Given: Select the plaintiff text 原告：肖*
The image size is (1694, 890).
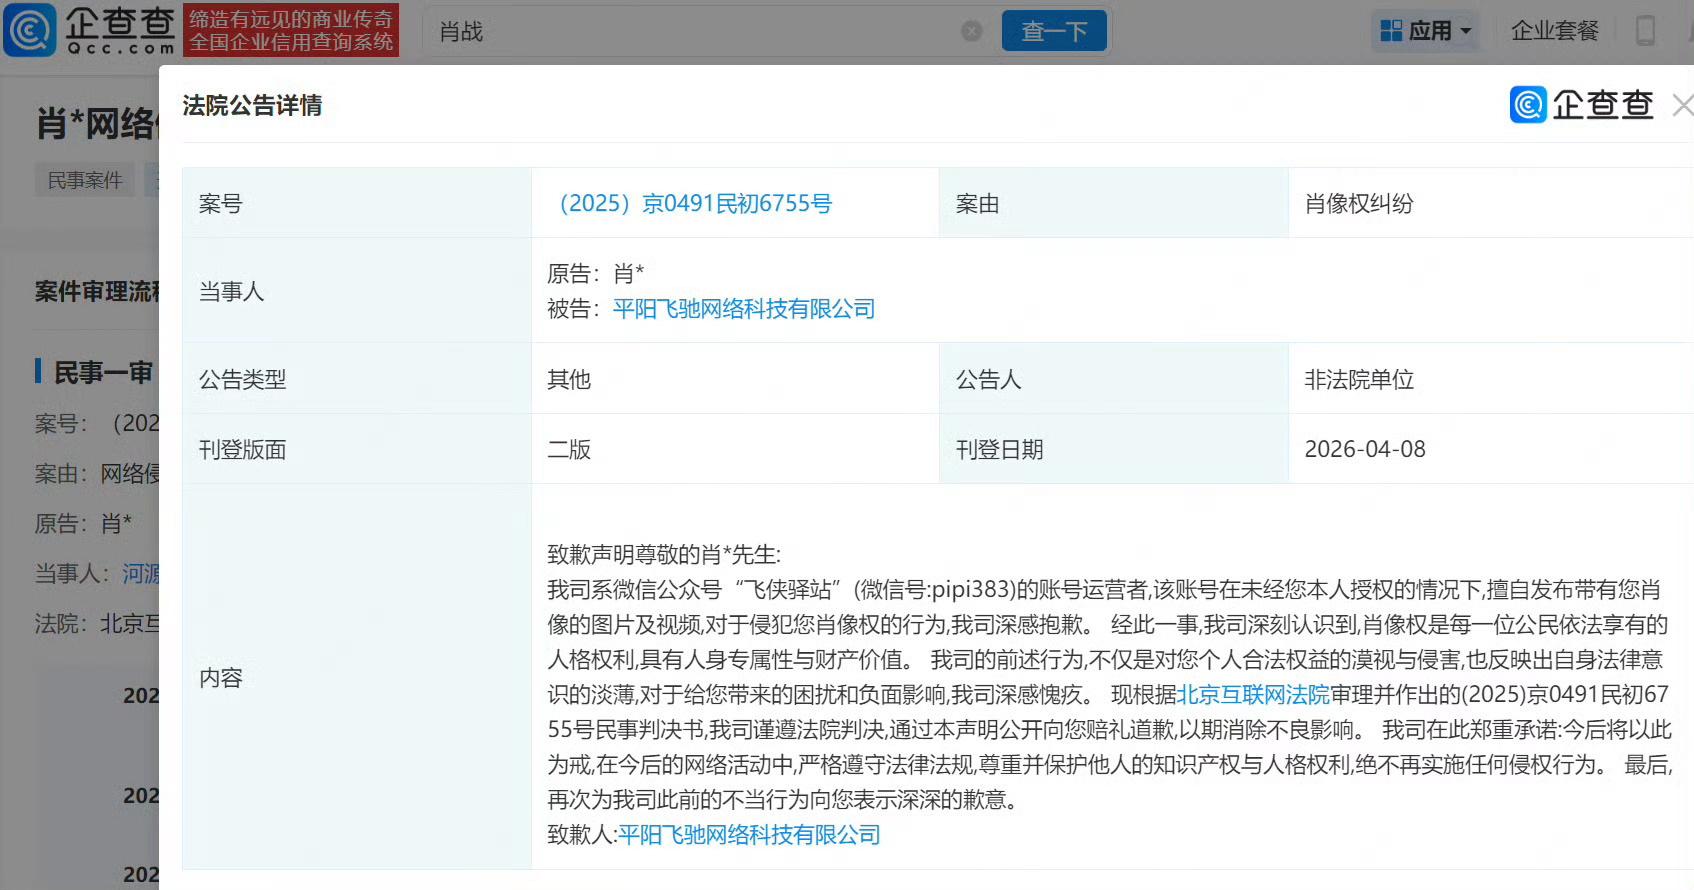Looking at the screenshot, I should point(596,274).
